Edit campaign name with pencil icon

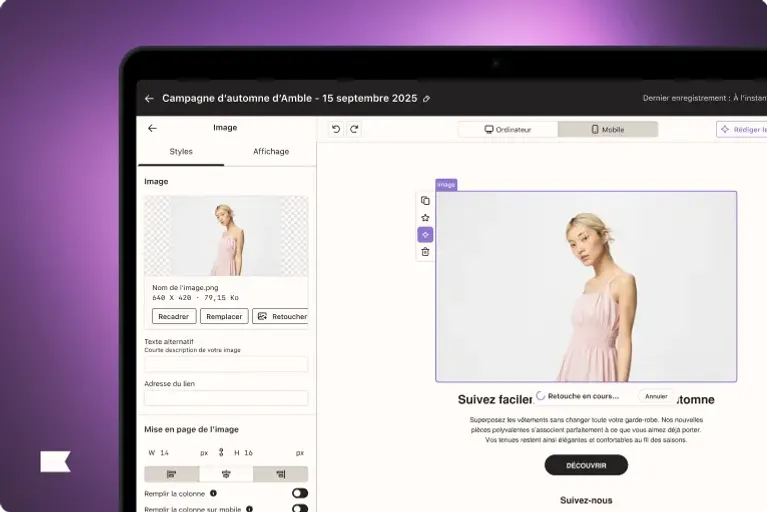pyautogui.click(x=426, y=99)
